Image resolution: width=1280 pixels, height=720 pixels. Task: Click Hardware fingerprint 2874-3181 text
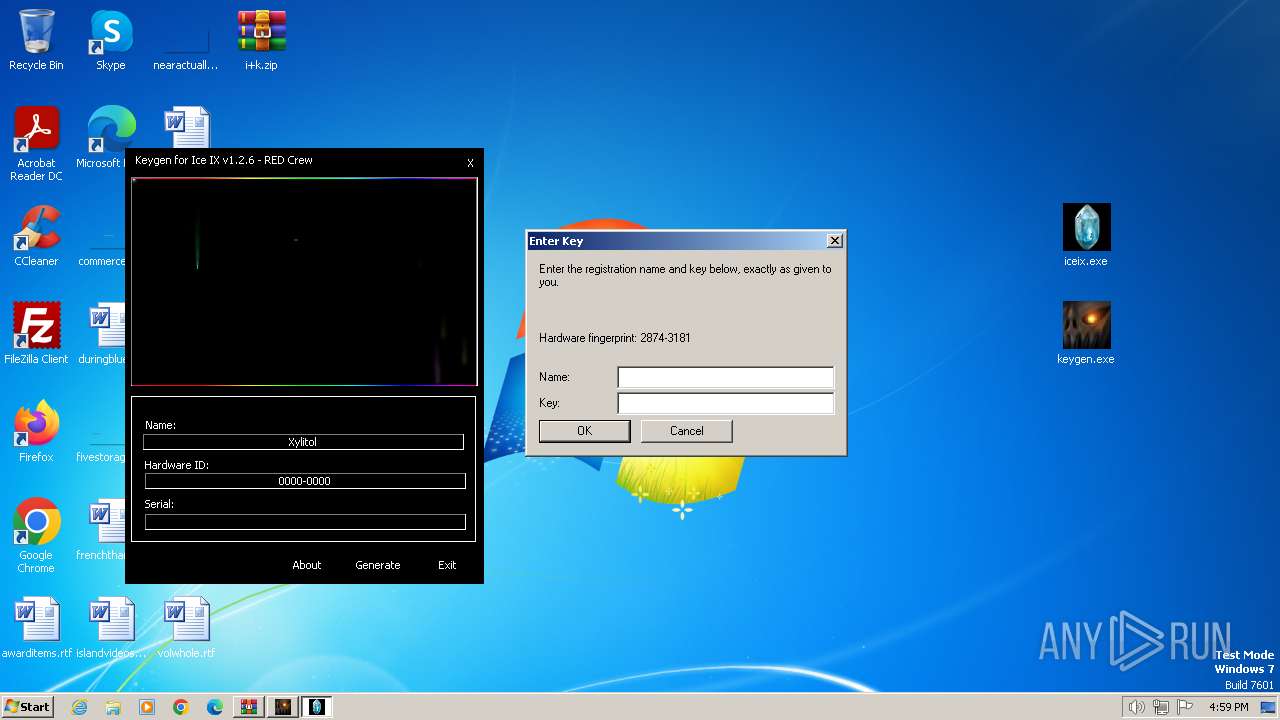click(615, 338)
